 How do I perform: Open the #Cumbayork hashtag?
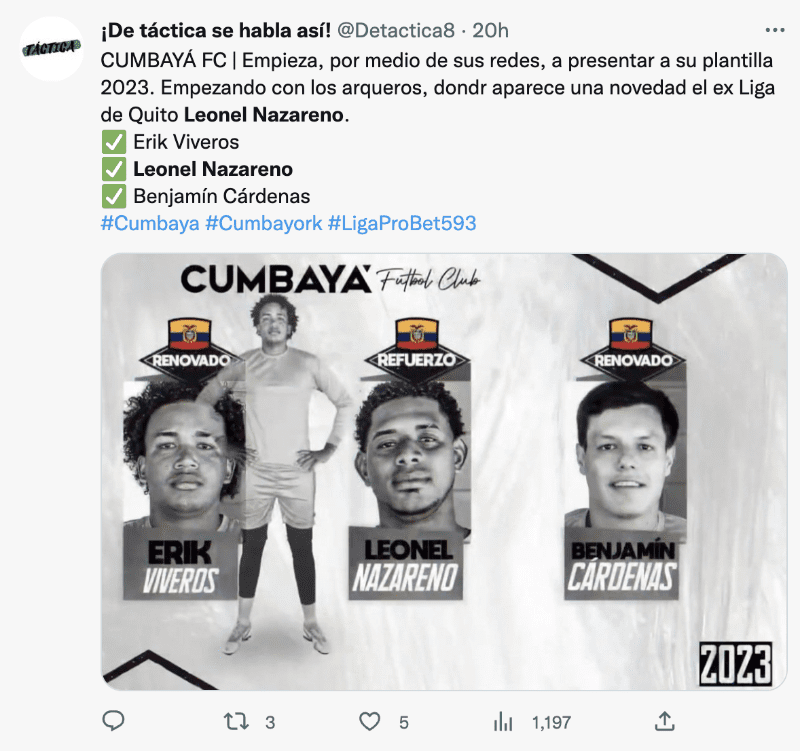(264, 223)
